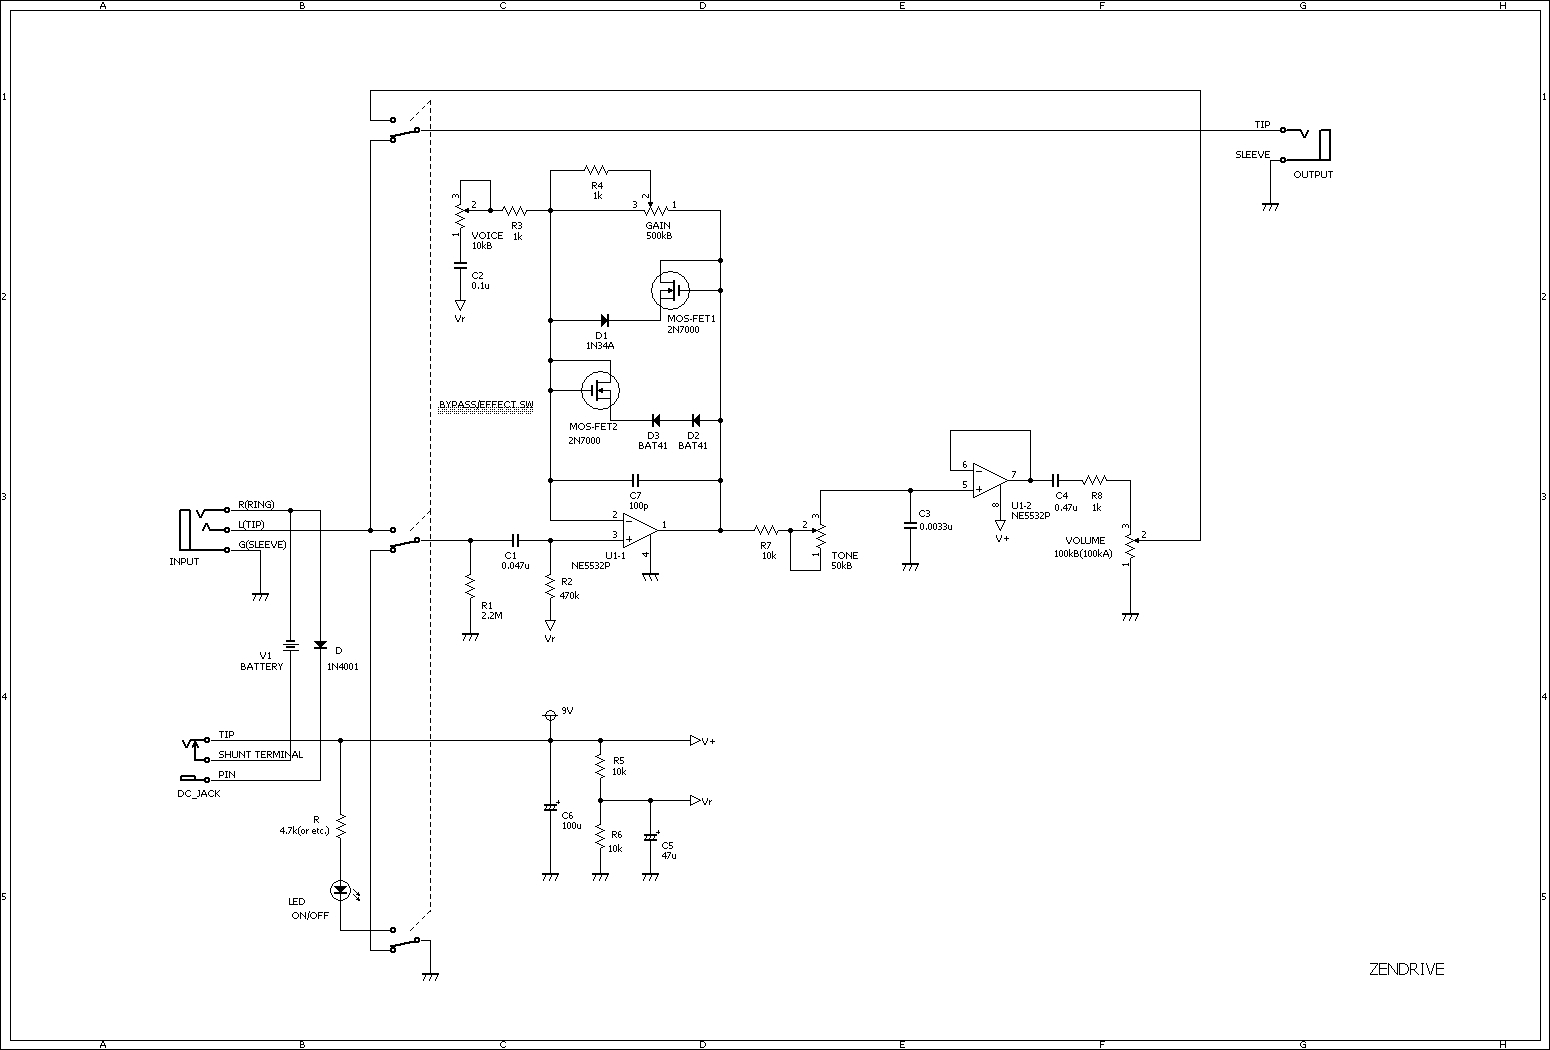Click the C1 0.047u capacitor symbol
This screenshot has height=1050, width=1550.
[516, 540]
